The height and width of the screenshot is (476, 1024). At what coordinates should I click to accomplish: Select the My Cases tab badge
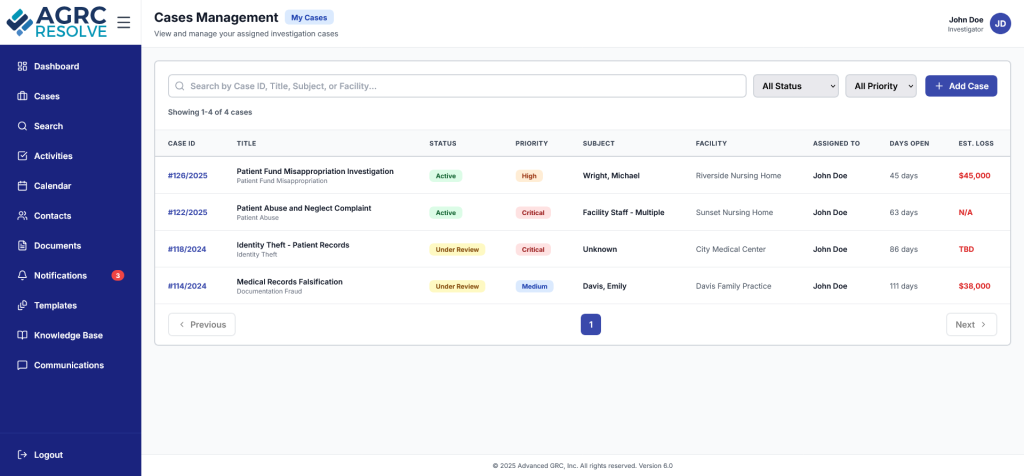(309, 17)
